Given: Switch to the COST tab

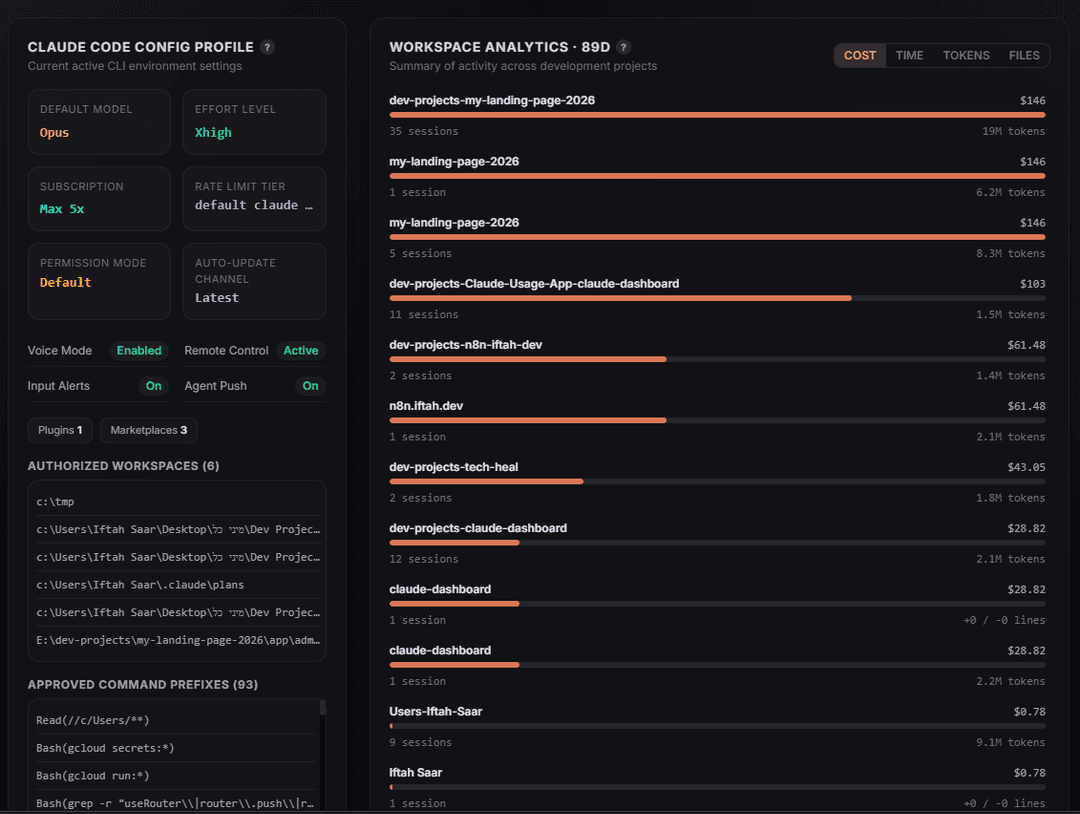Looking at the screenshot, I should 860,55.
